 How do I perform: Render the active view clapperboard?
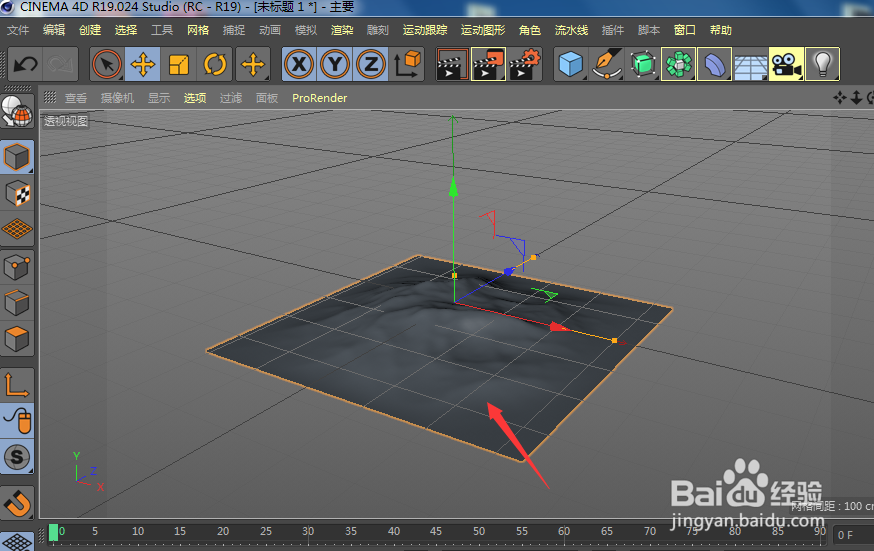452,65
